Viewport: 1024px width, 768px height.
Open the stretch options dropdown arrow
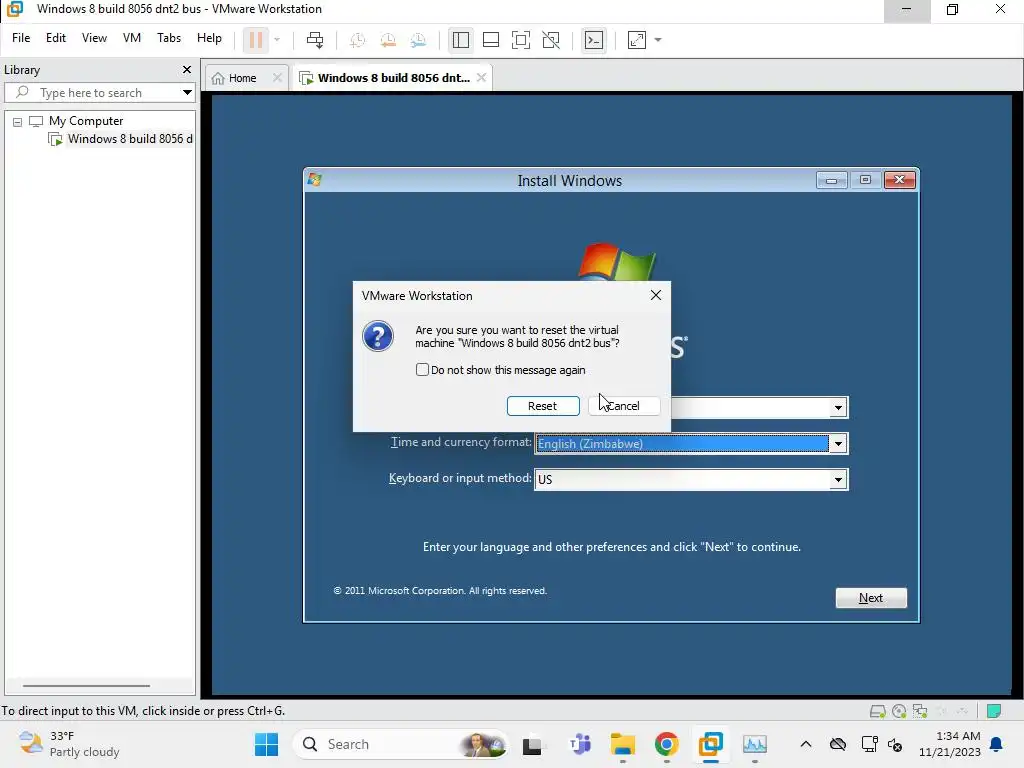coord(658,40)
